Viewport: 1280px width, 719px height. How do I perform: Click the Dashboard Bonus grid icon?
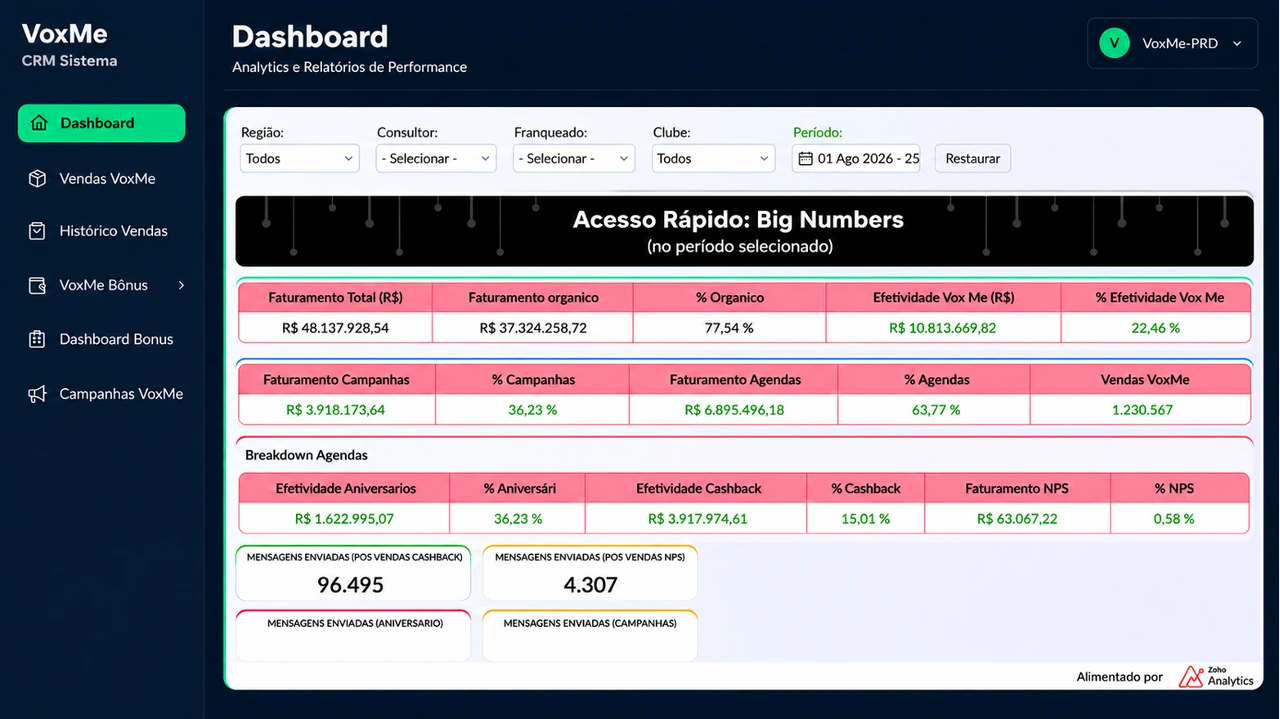(x=37, y=339)
